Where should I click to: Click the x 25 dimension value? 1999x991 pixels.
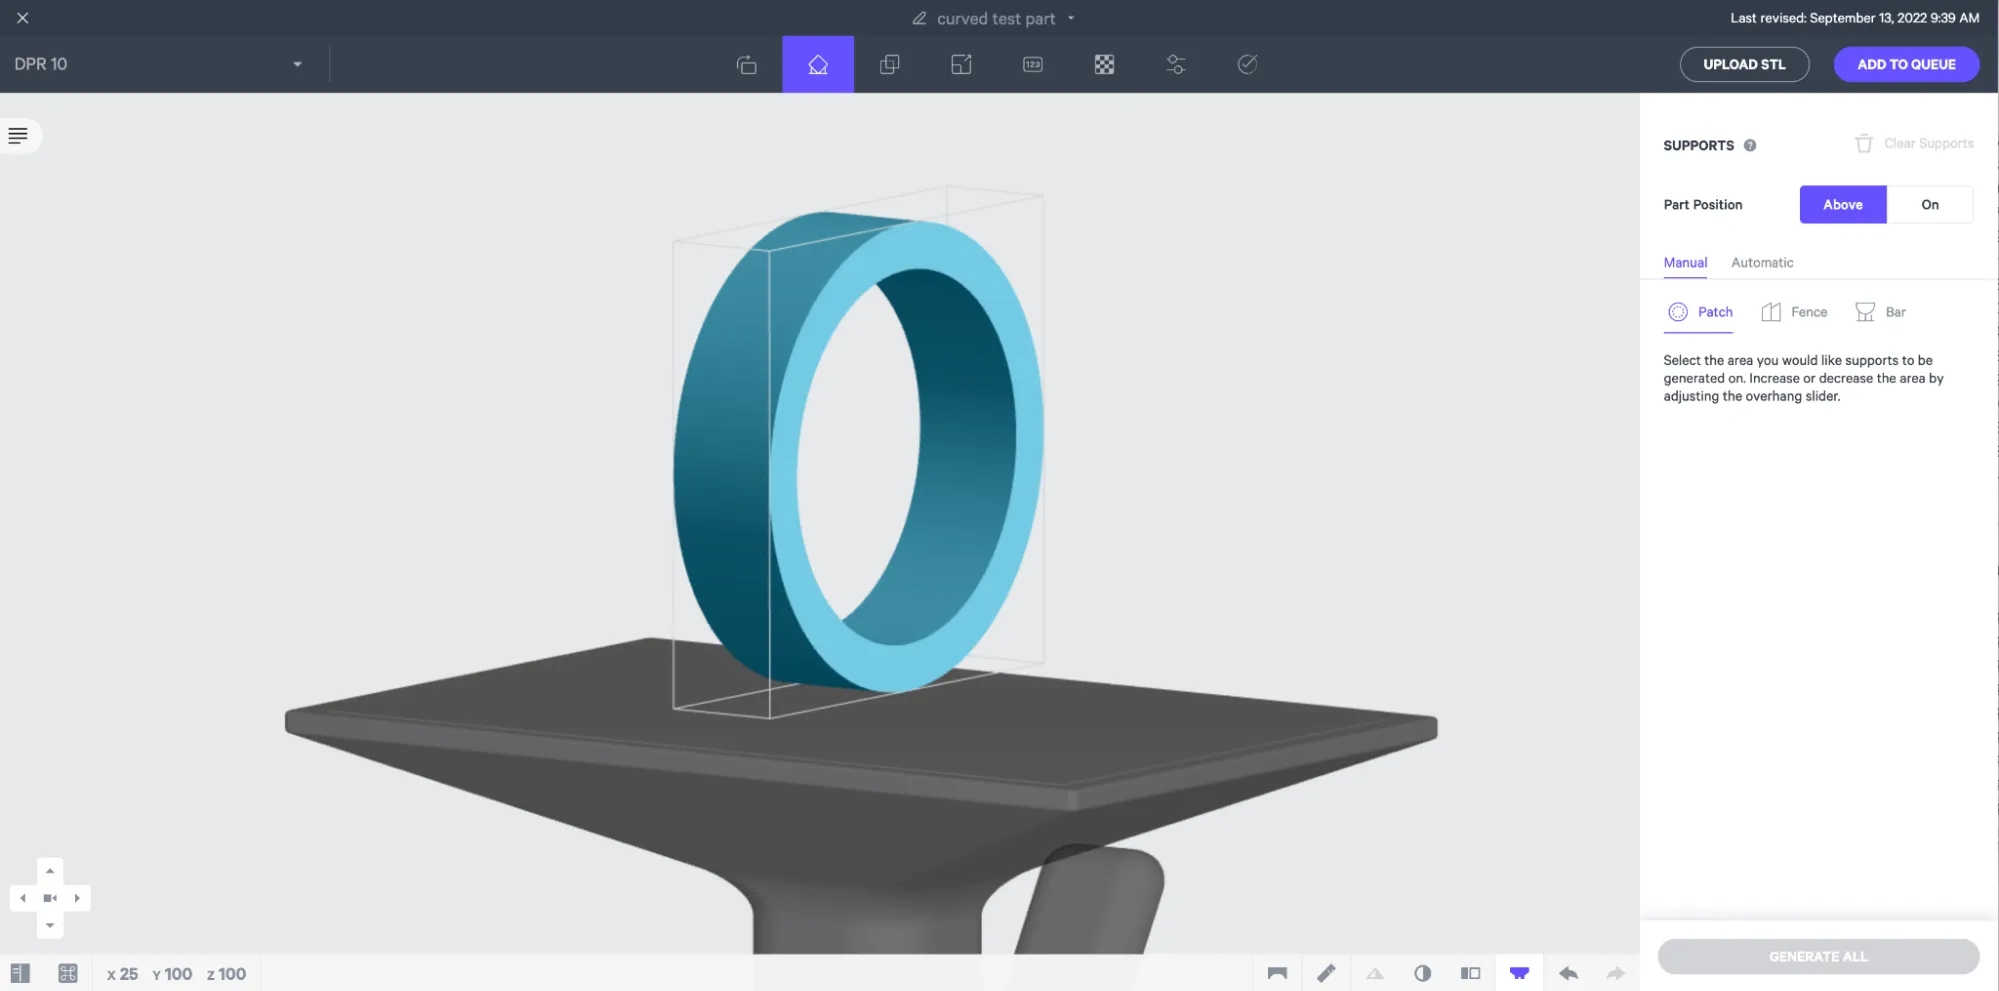122,973
